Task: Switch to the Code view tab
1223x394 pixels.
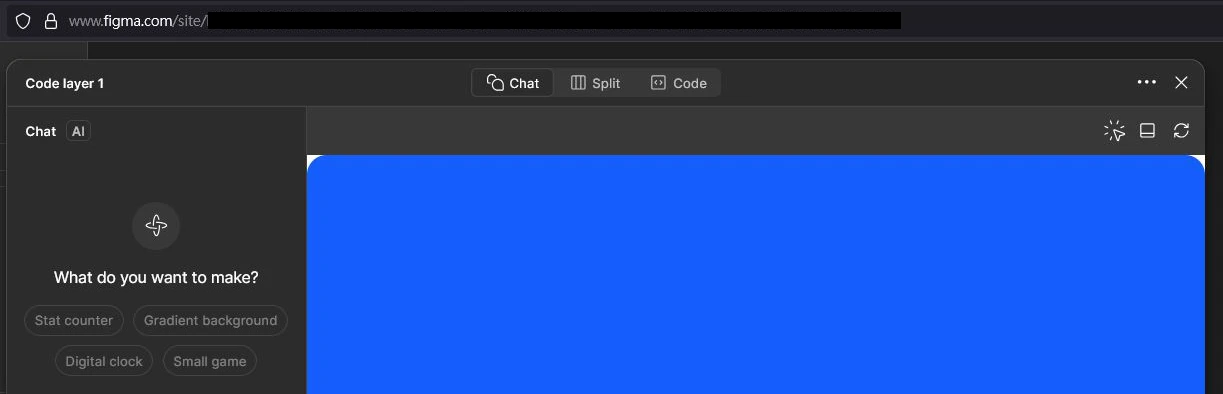Action: click(679, 83)
